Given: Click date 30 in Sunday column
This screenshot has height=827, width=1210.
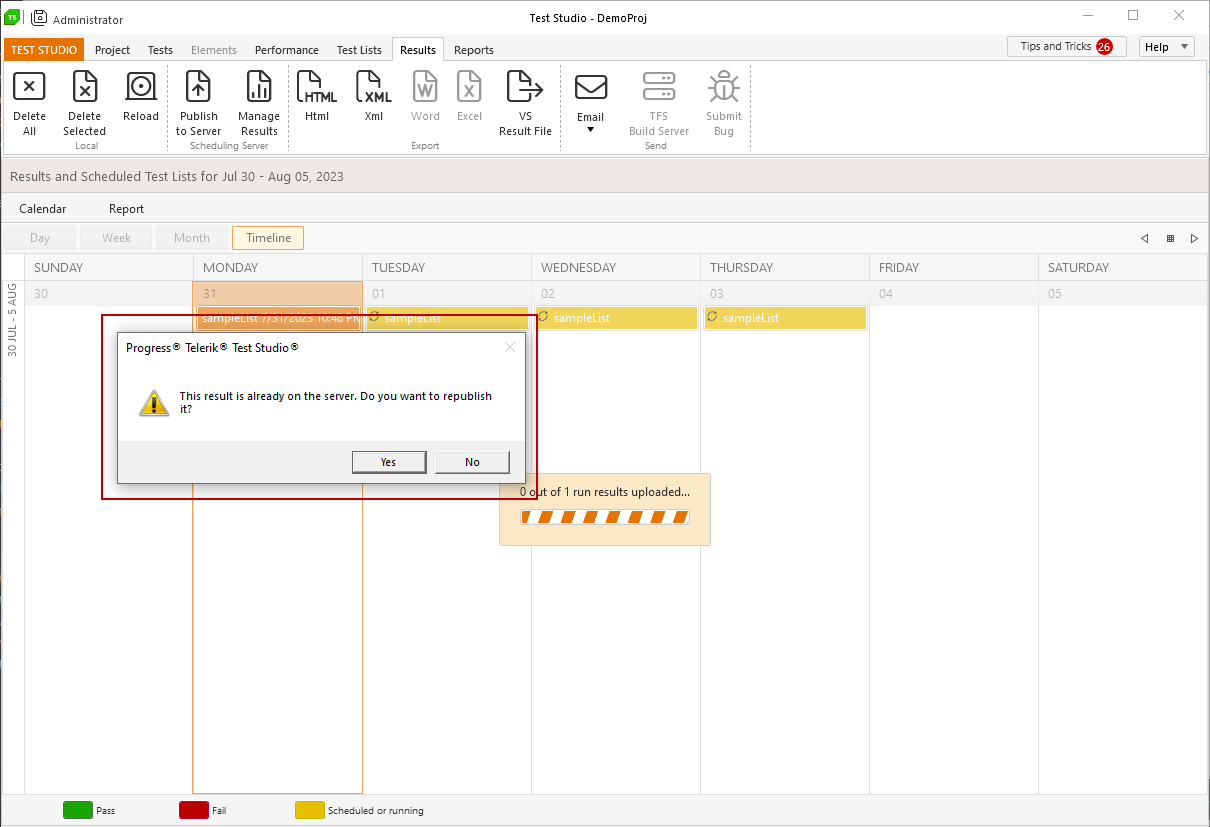Looking at the screenshot, I should click(41, 294).
